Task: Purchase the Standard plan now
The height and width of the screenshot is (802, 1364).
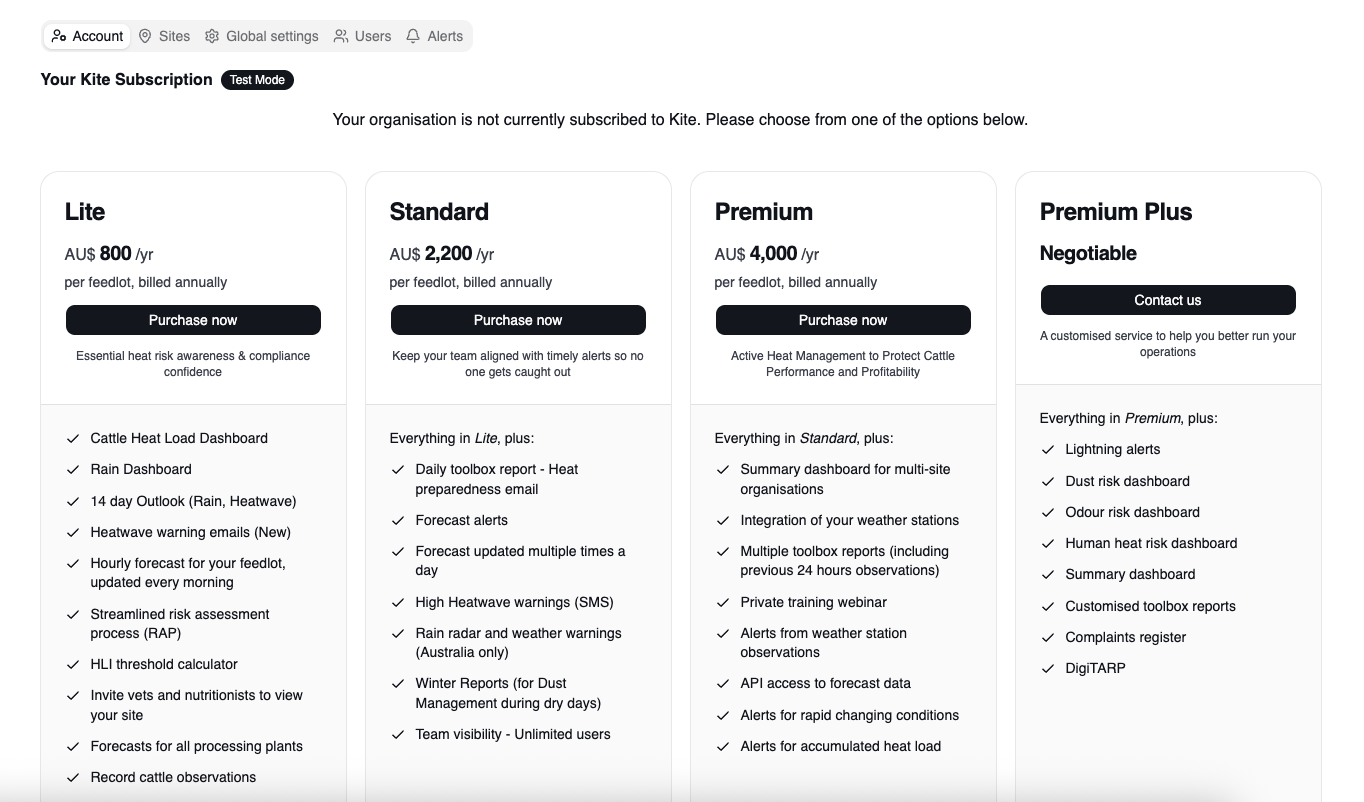Action: [x=518, y=320]
